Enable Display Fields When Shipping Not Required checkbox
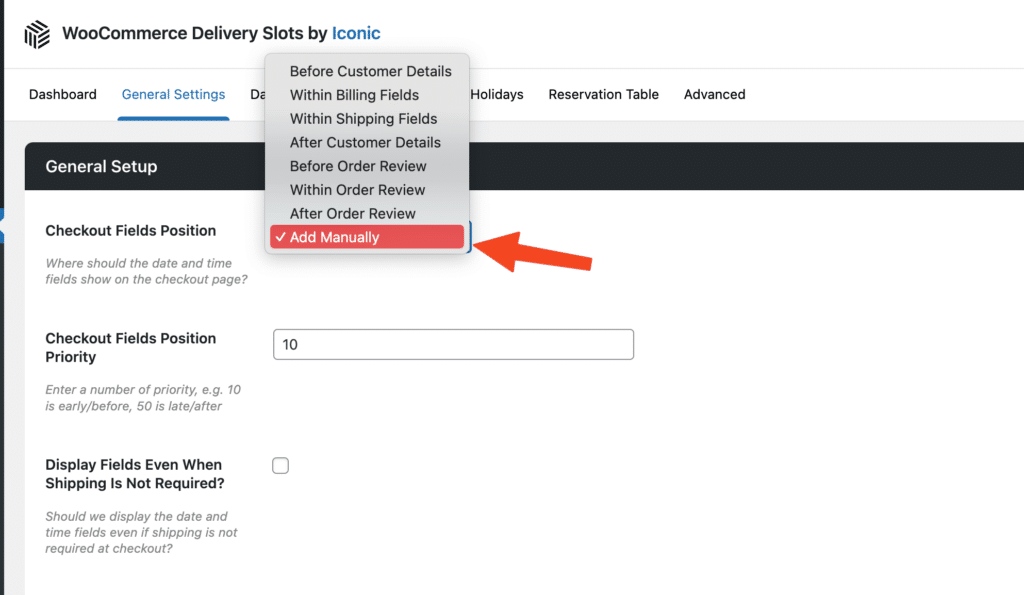The height and width of the screenshot is (595, 1024). pos(281,466)
